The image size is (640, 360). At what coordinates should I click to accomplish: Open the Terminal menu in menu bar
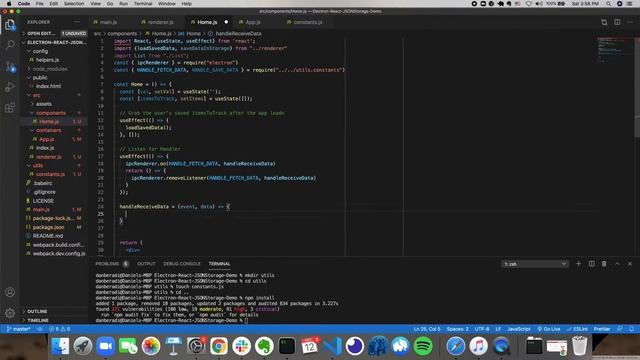click(143, 4)
